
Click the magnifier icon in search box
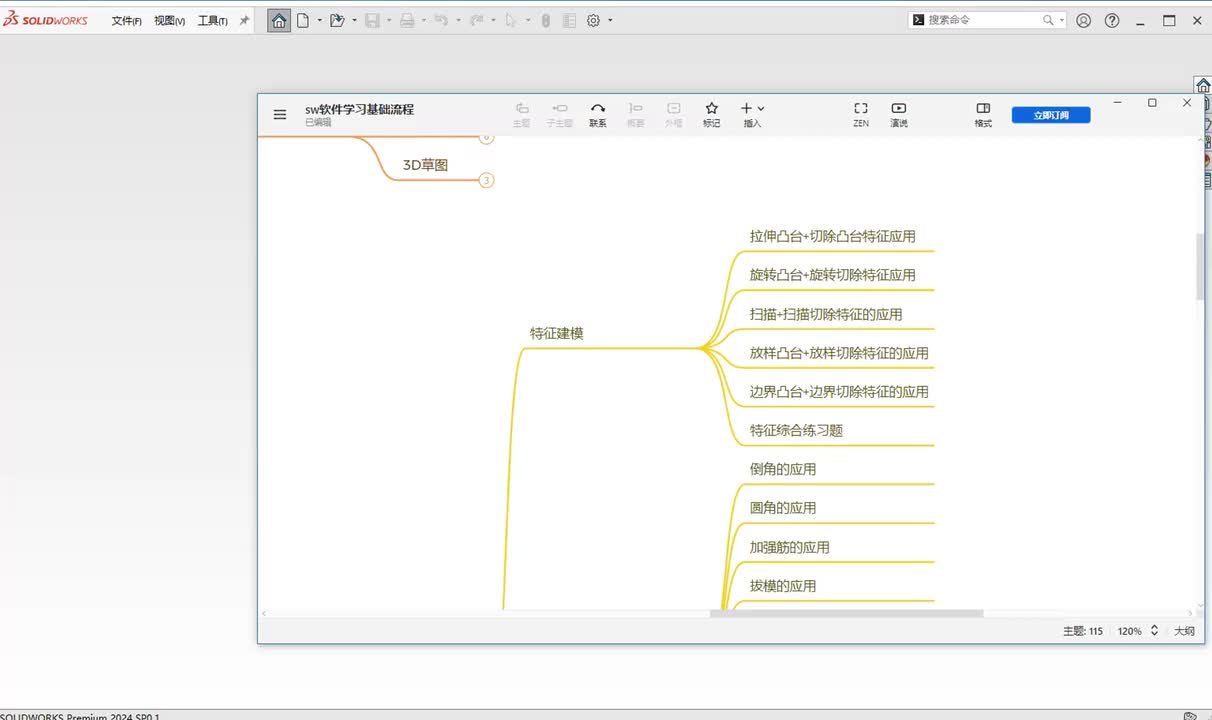(1048, 20)
